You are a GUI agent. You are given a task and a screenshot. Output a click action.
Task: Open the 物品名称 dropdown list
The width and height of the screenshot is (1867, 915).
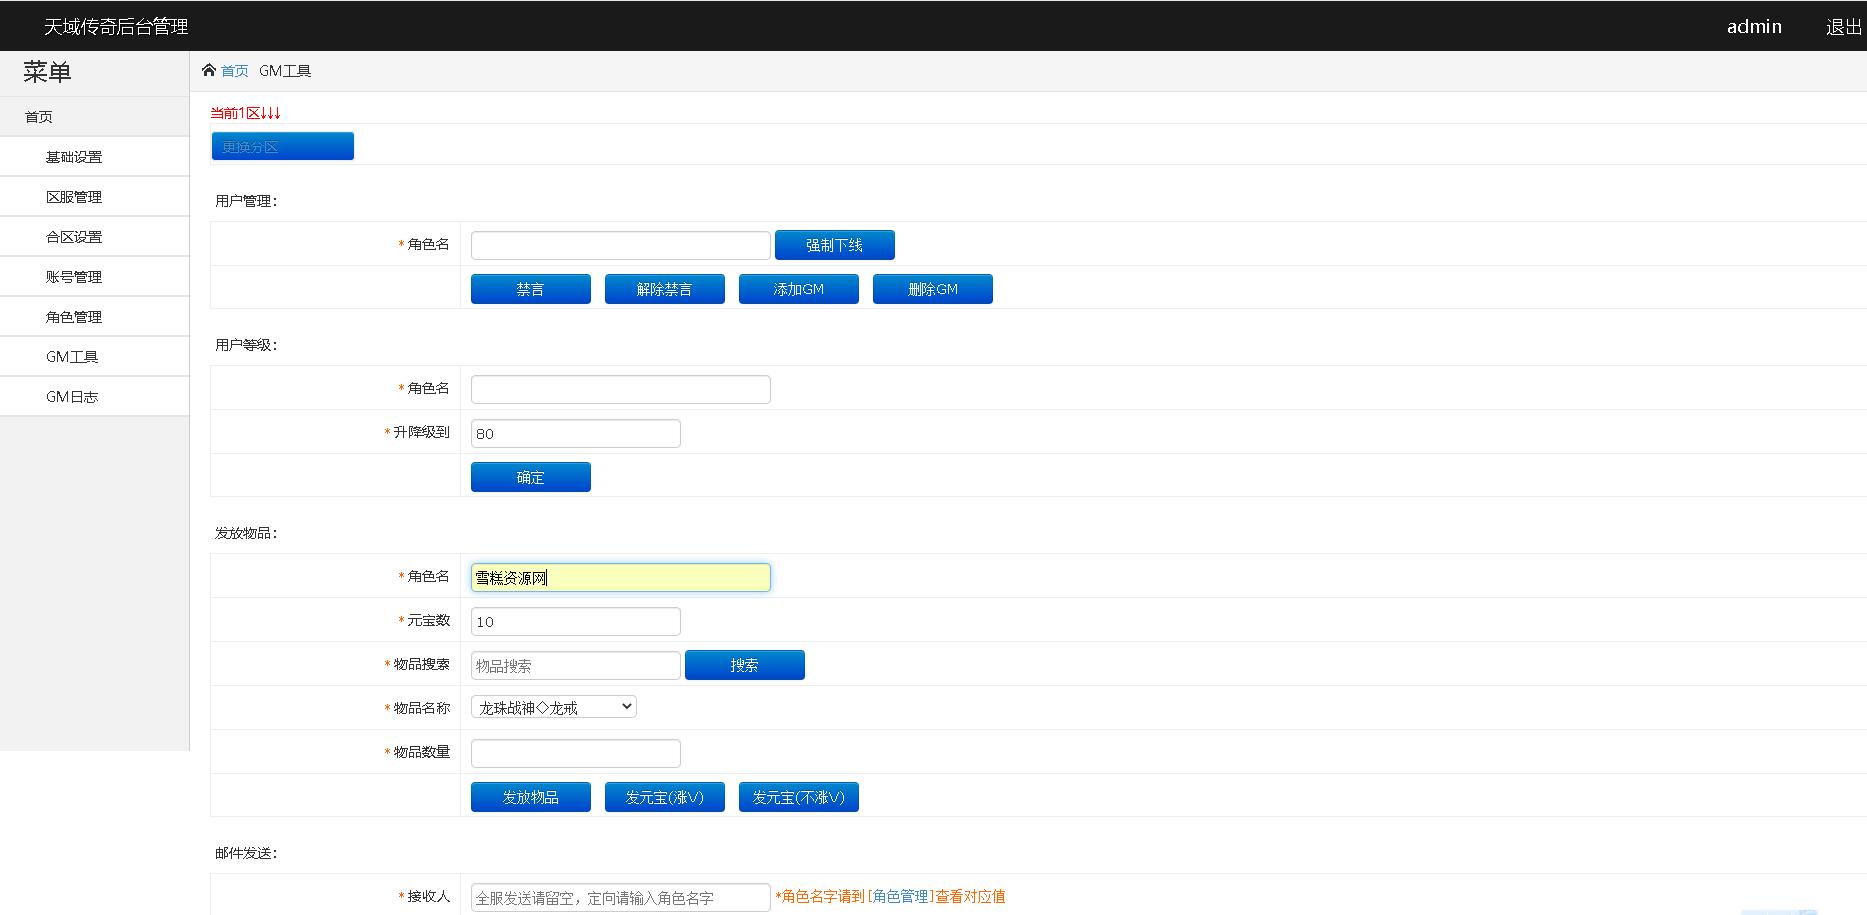pyautogui.click(x=553, y=707)
